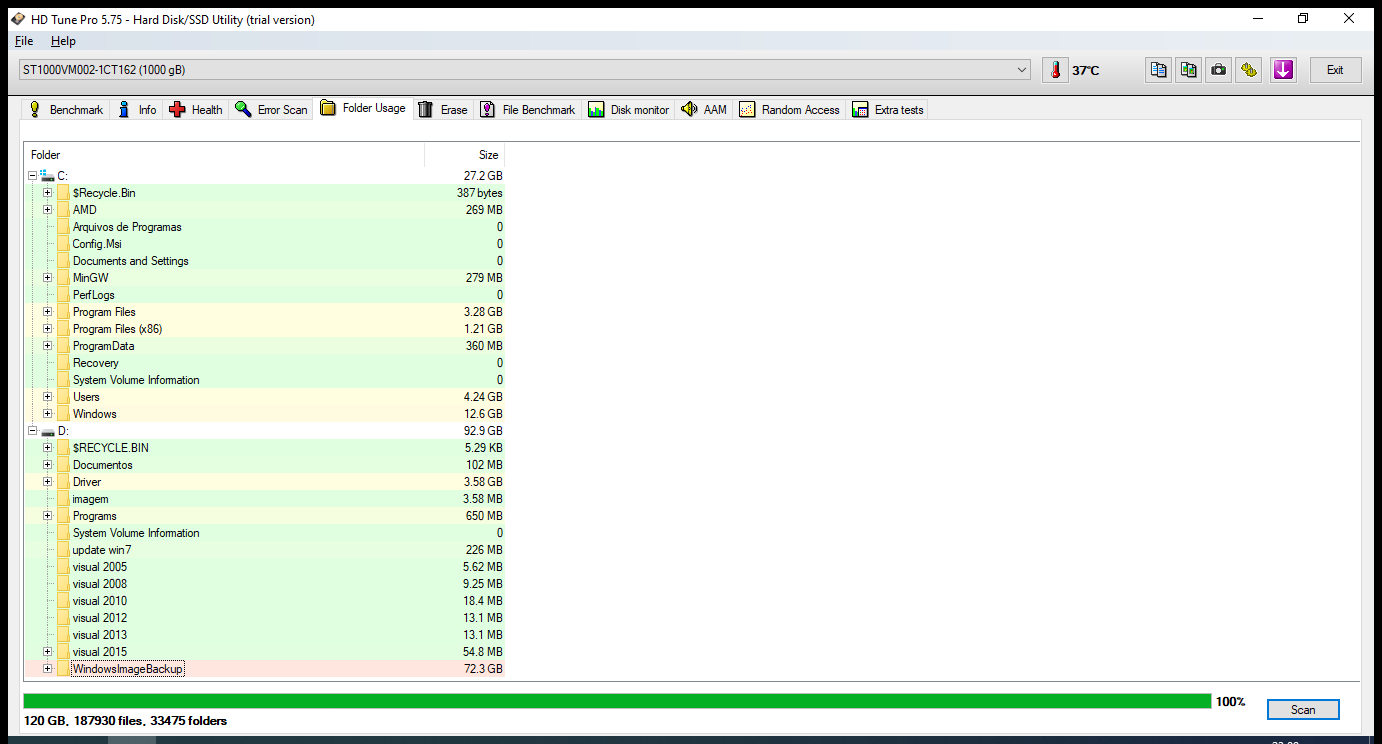This screenshot has height=744, width=1382.
Task: Switch to File Benchmark tab
Action: pos(527,110)
